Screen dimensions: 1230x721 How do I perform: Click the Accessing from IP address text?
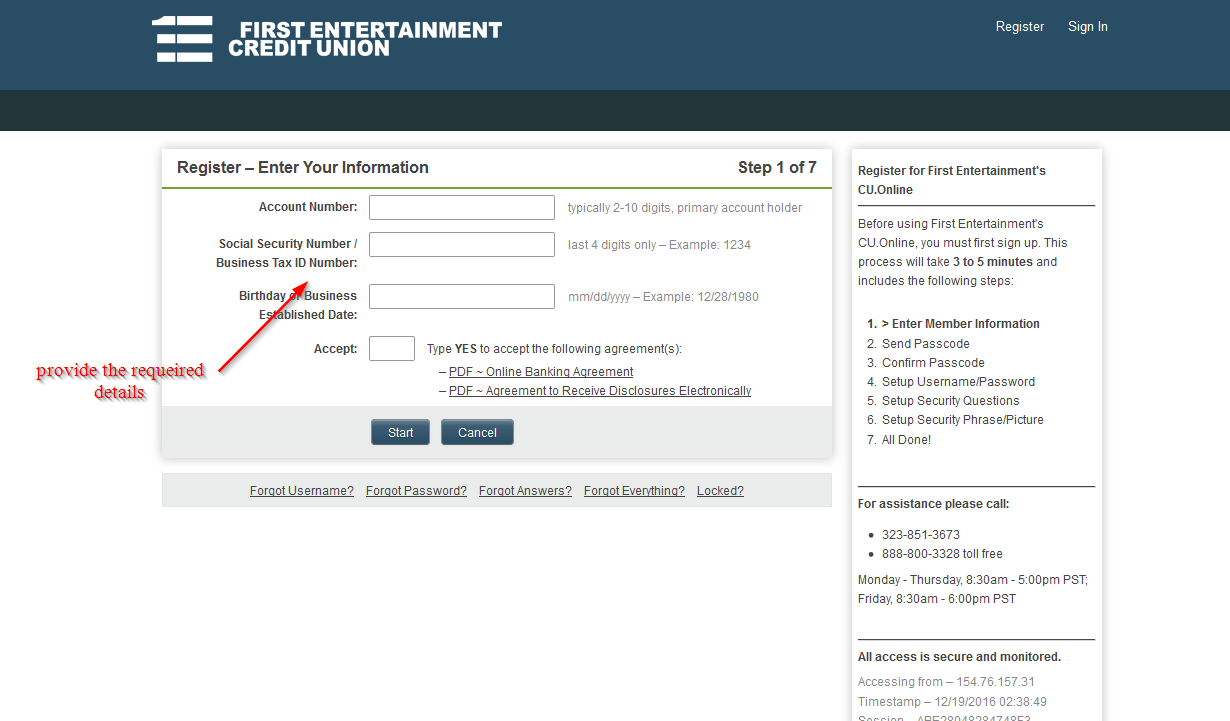click(x=946, y=682)
